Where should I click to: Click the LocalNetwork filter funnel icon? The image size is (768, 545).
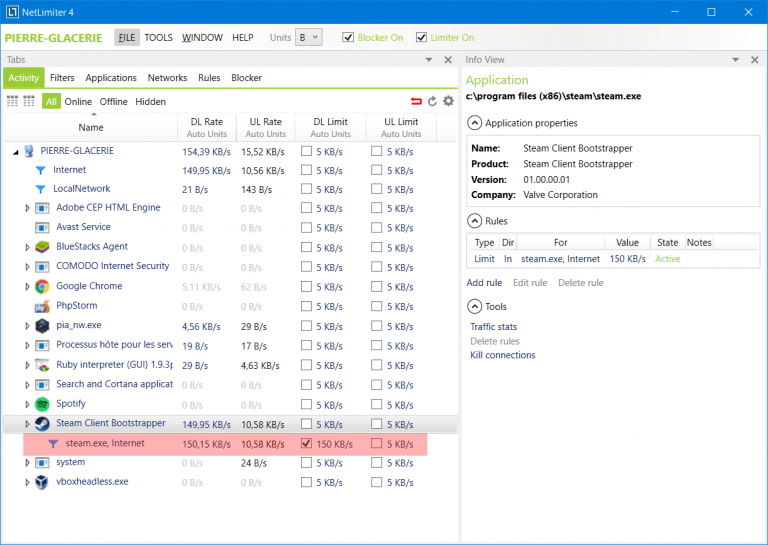click(x=41, y=189)
